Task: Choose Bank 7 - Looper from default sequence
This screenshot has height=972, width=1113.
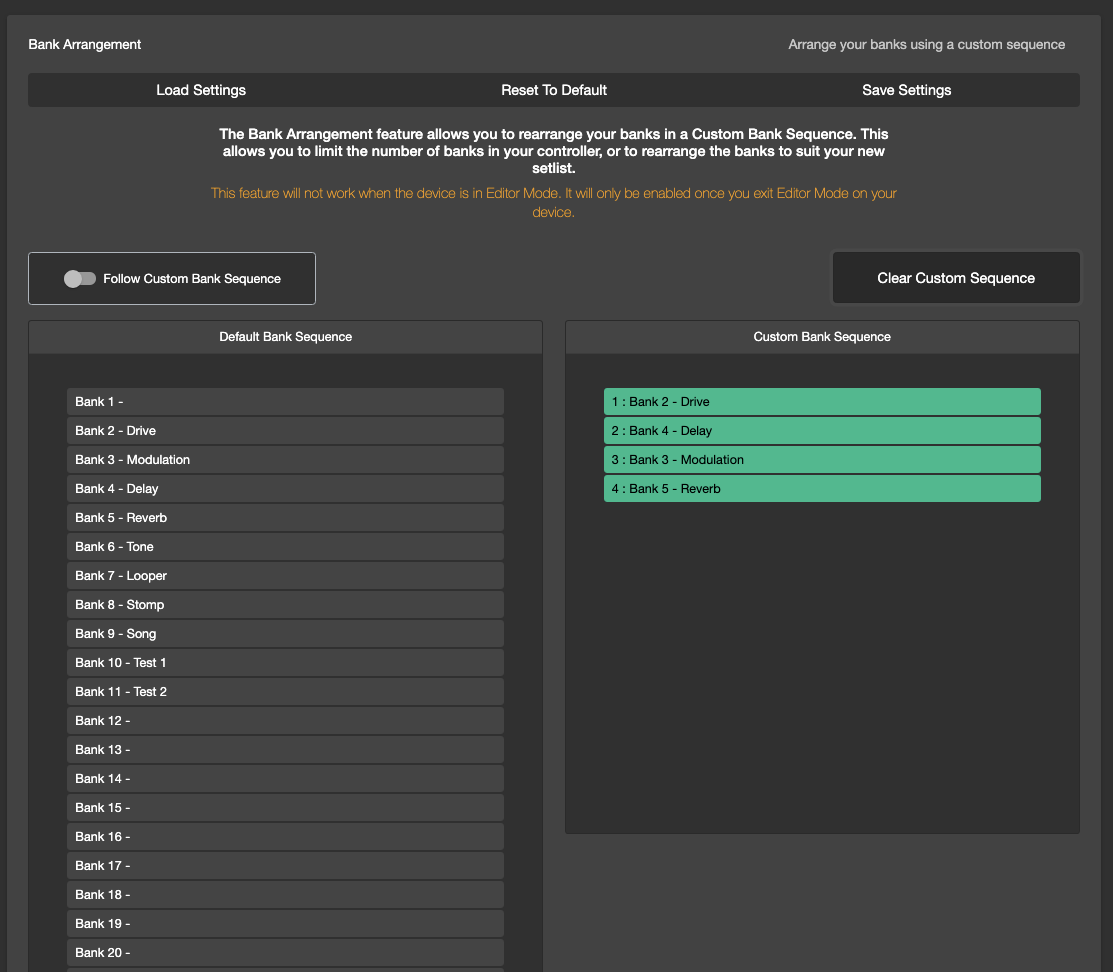Action: pyautogui.click(x=285, y=576)
